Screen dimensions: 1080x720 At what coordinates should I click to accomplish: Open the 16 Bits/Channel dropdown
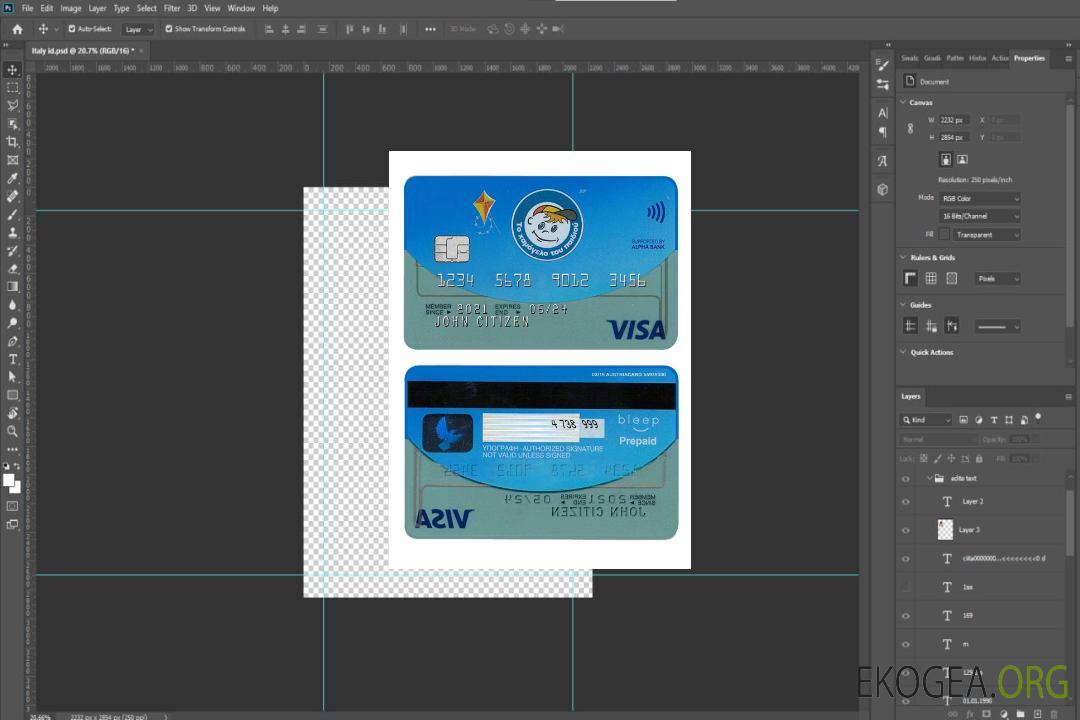click(979, 216)
